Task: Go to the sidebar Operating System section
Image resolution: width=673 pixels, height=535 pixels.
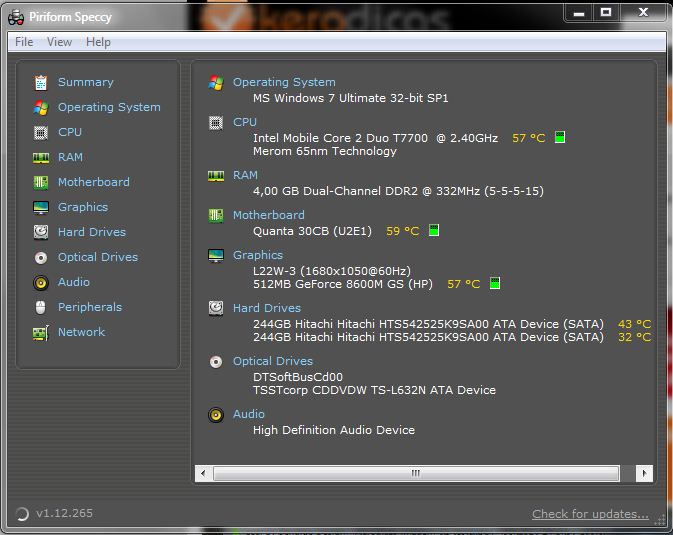Action: pos(109,107)
